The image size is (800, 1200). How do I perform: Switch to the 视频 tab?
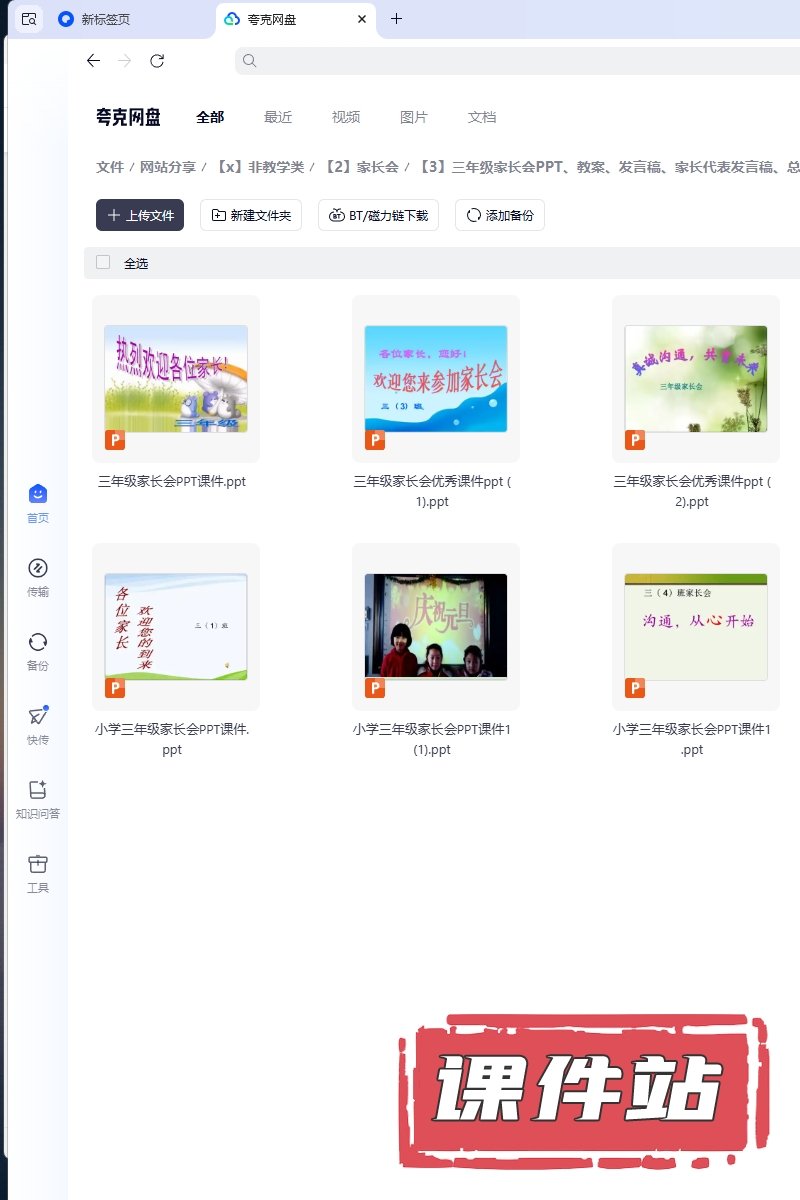tap(346, 117)
